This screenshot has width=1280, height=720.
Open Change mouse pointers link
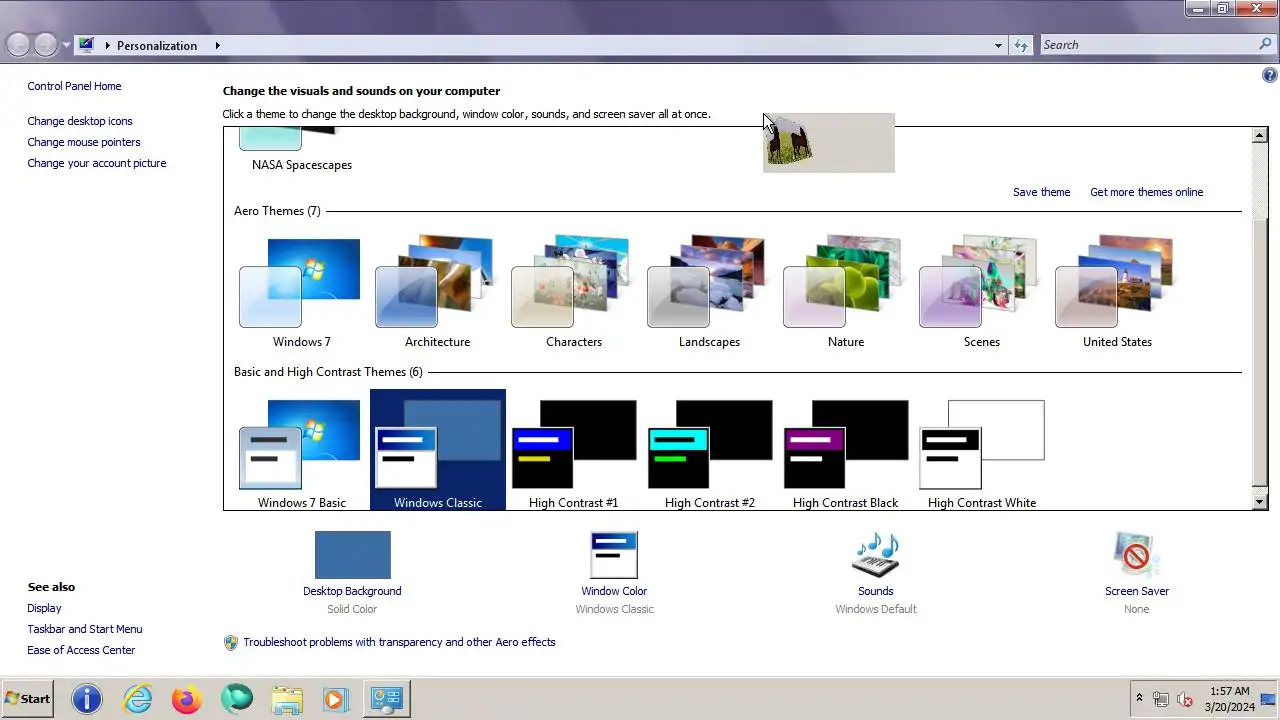[84, 142]
